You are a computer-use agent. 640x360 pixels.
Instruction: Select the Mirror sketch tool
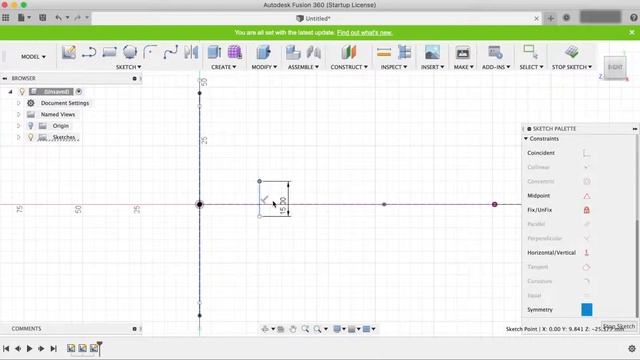[191, 52]
